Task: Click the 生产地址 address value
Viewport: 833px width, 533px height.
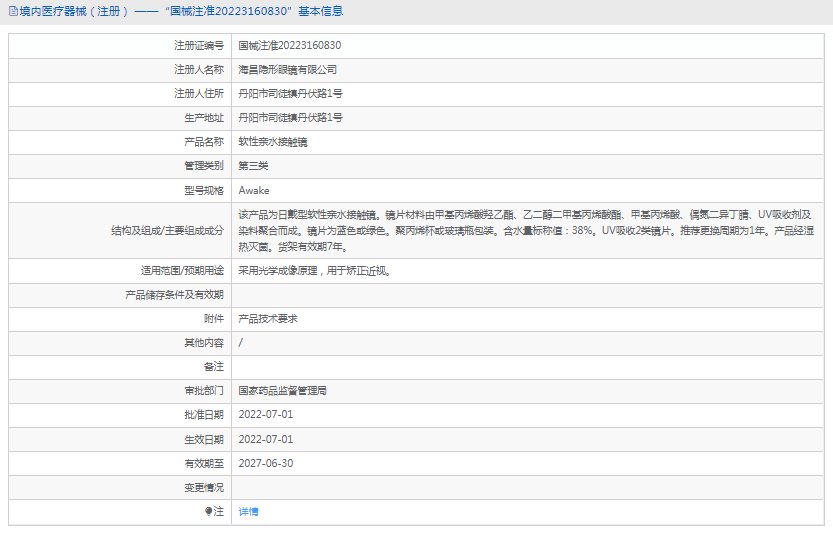Action: click(x=291, y=118)
